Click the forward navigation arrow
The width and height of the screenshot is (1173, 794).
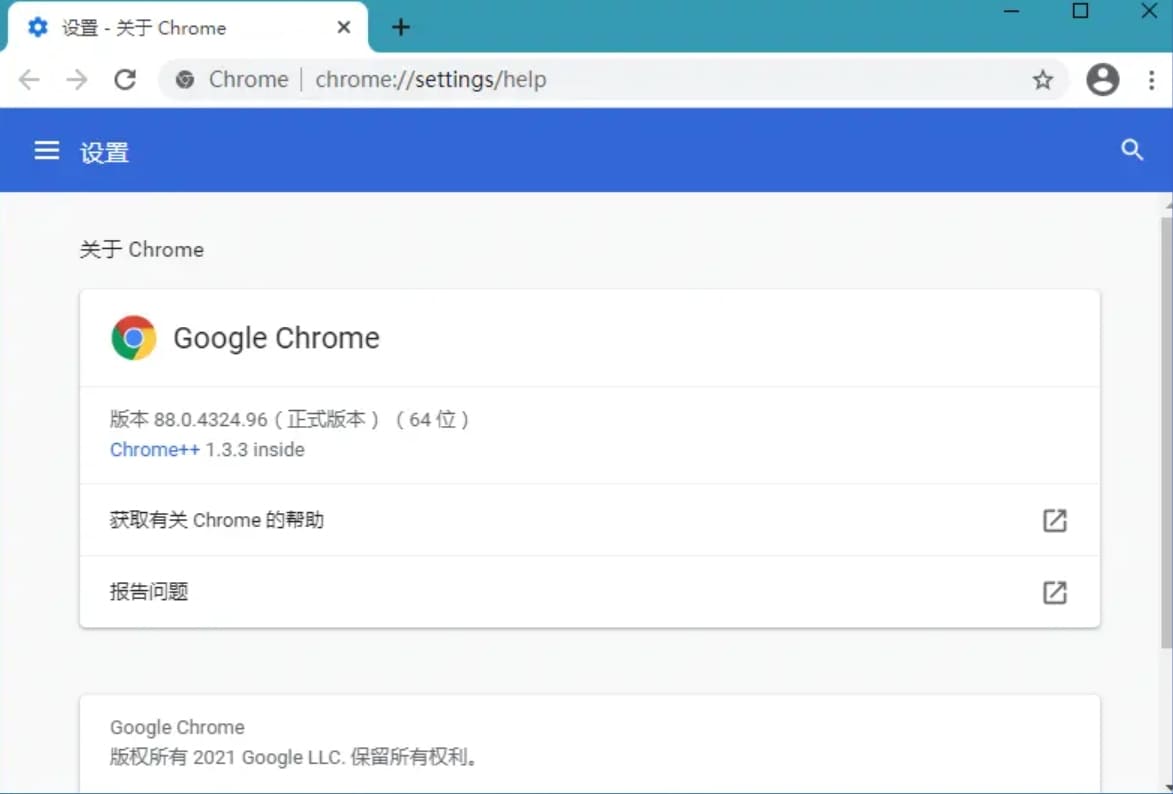(76, 79)
